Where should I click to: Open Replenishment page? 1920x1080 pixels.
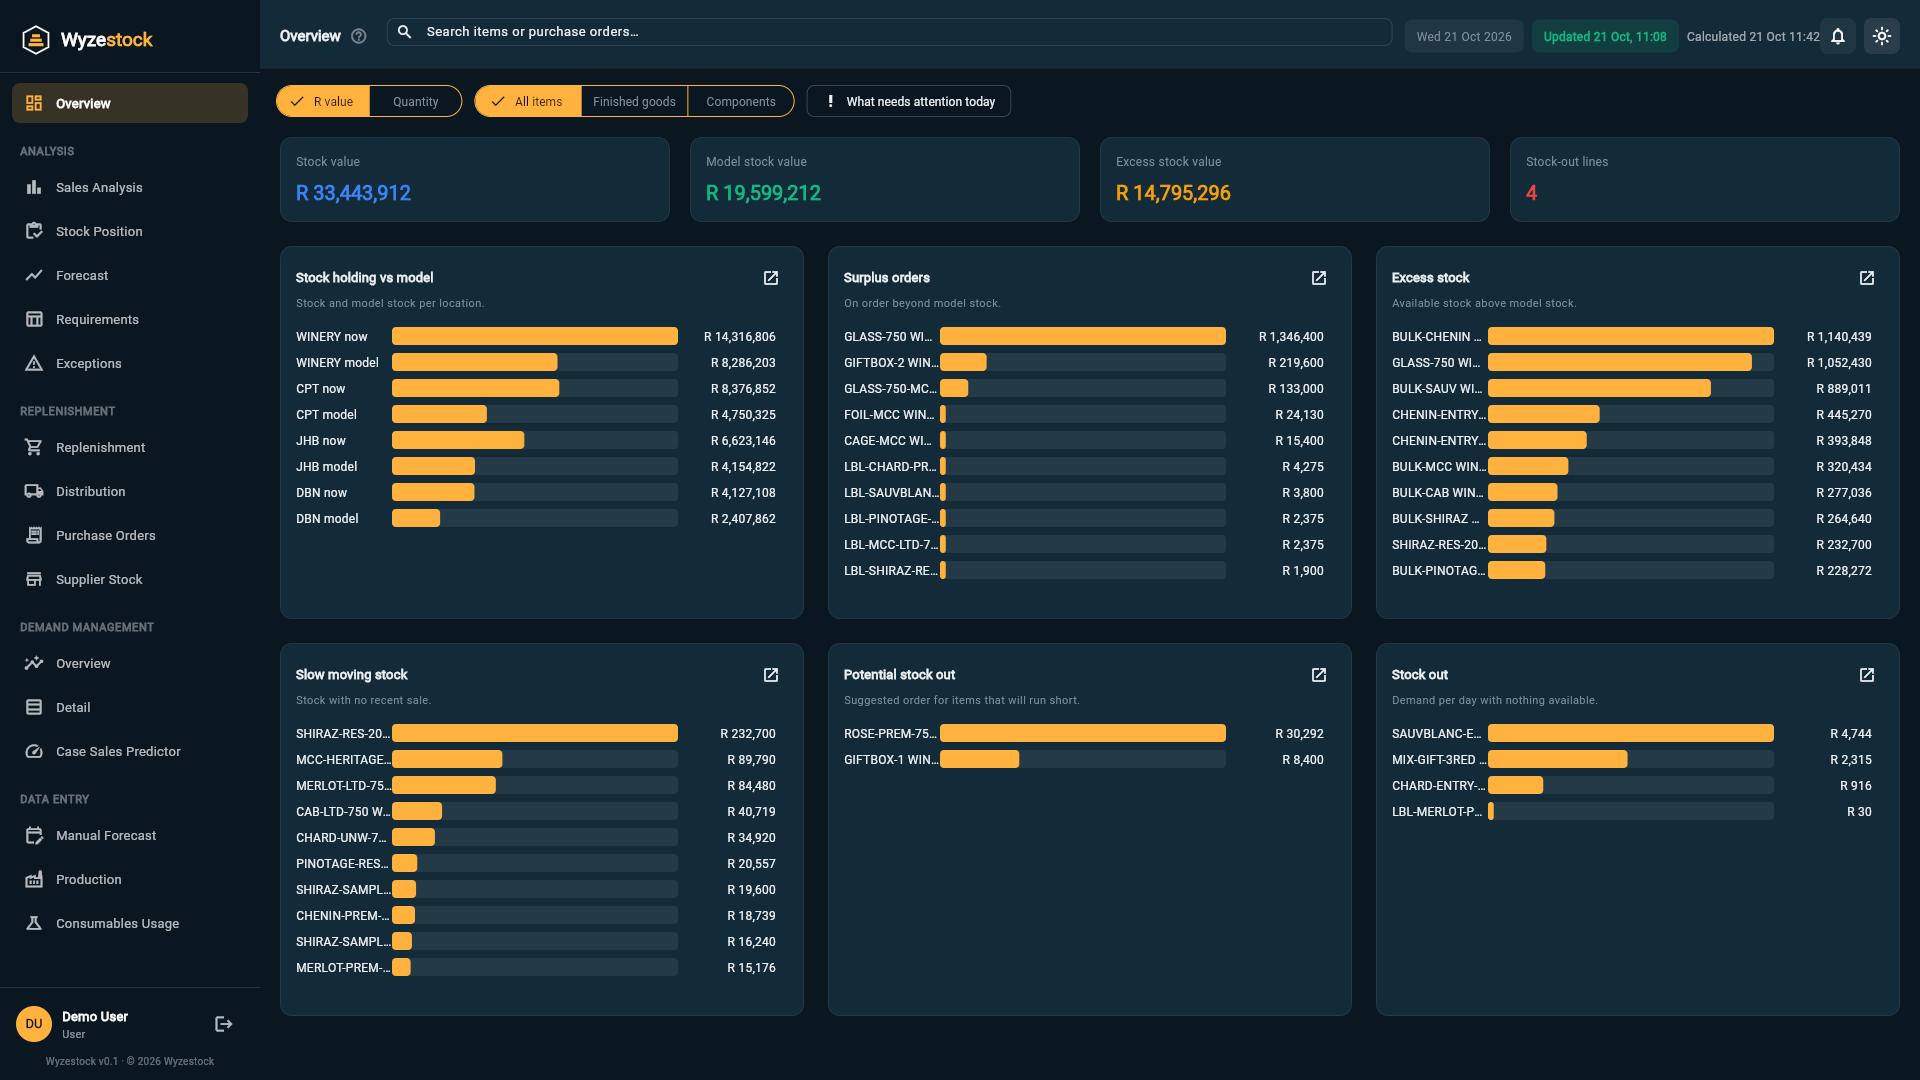tap(130, 447)
